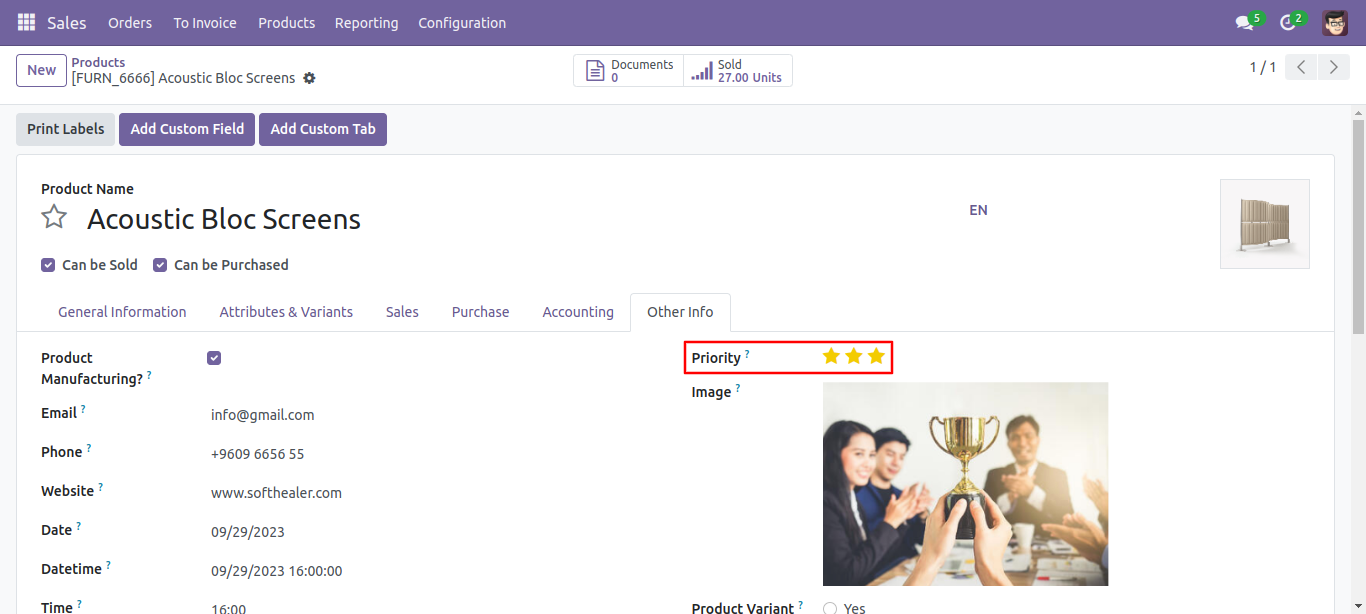
Task: Click the Sales app title
Action: [x=67, y=22]
